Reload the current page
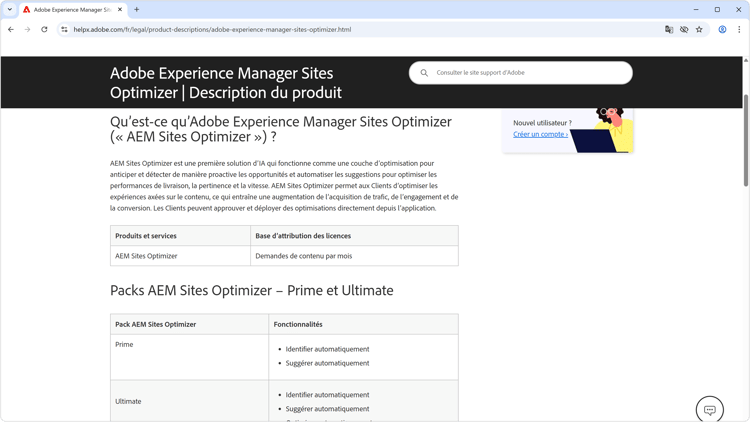The width and height of the screenshot is (750, 422). pos(44,29)
